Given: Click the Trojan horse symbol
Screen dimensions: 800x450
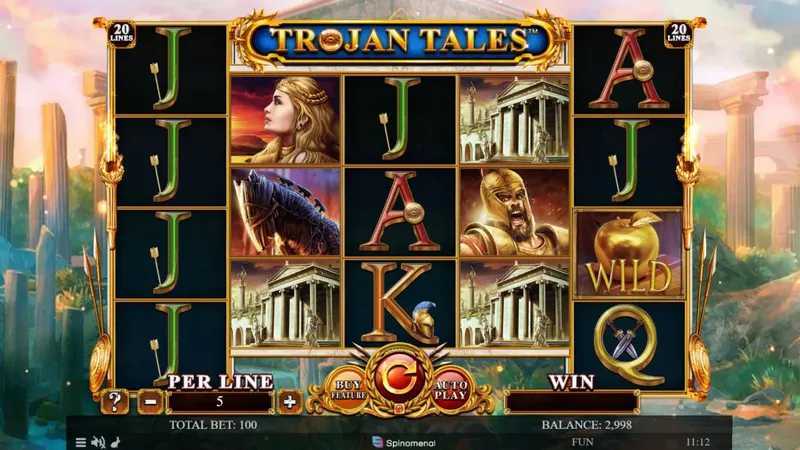Looking at the screenshot, I should click(x=285, y=212).
